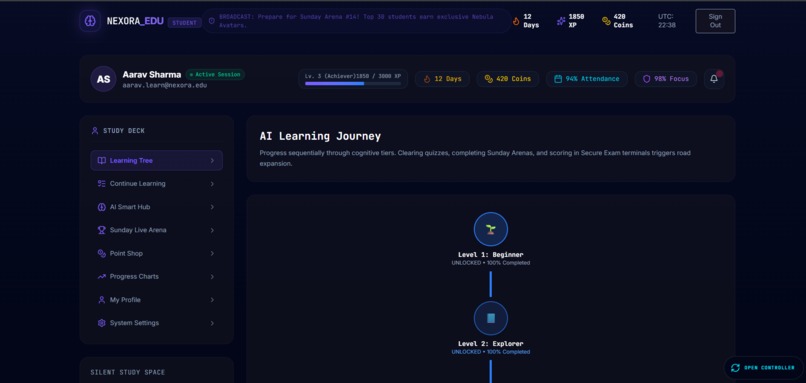Expand System Settings chevron

coord(212,323)
